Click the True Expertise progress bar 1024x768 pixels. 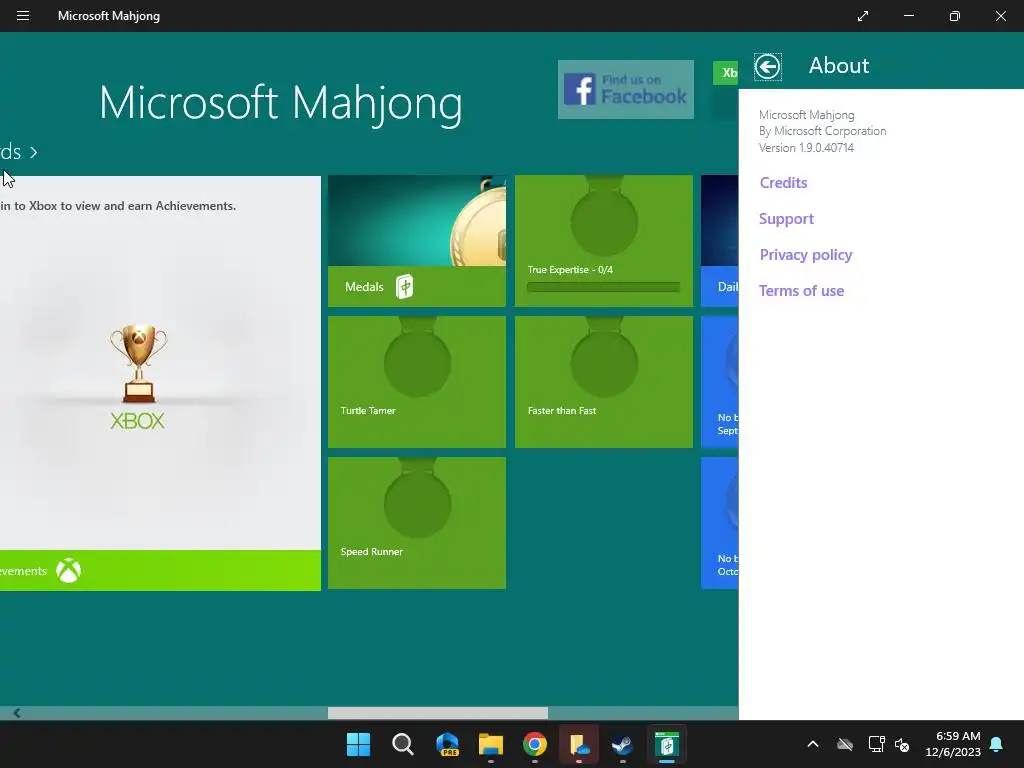pyautogui.click(x=603, y=287)
